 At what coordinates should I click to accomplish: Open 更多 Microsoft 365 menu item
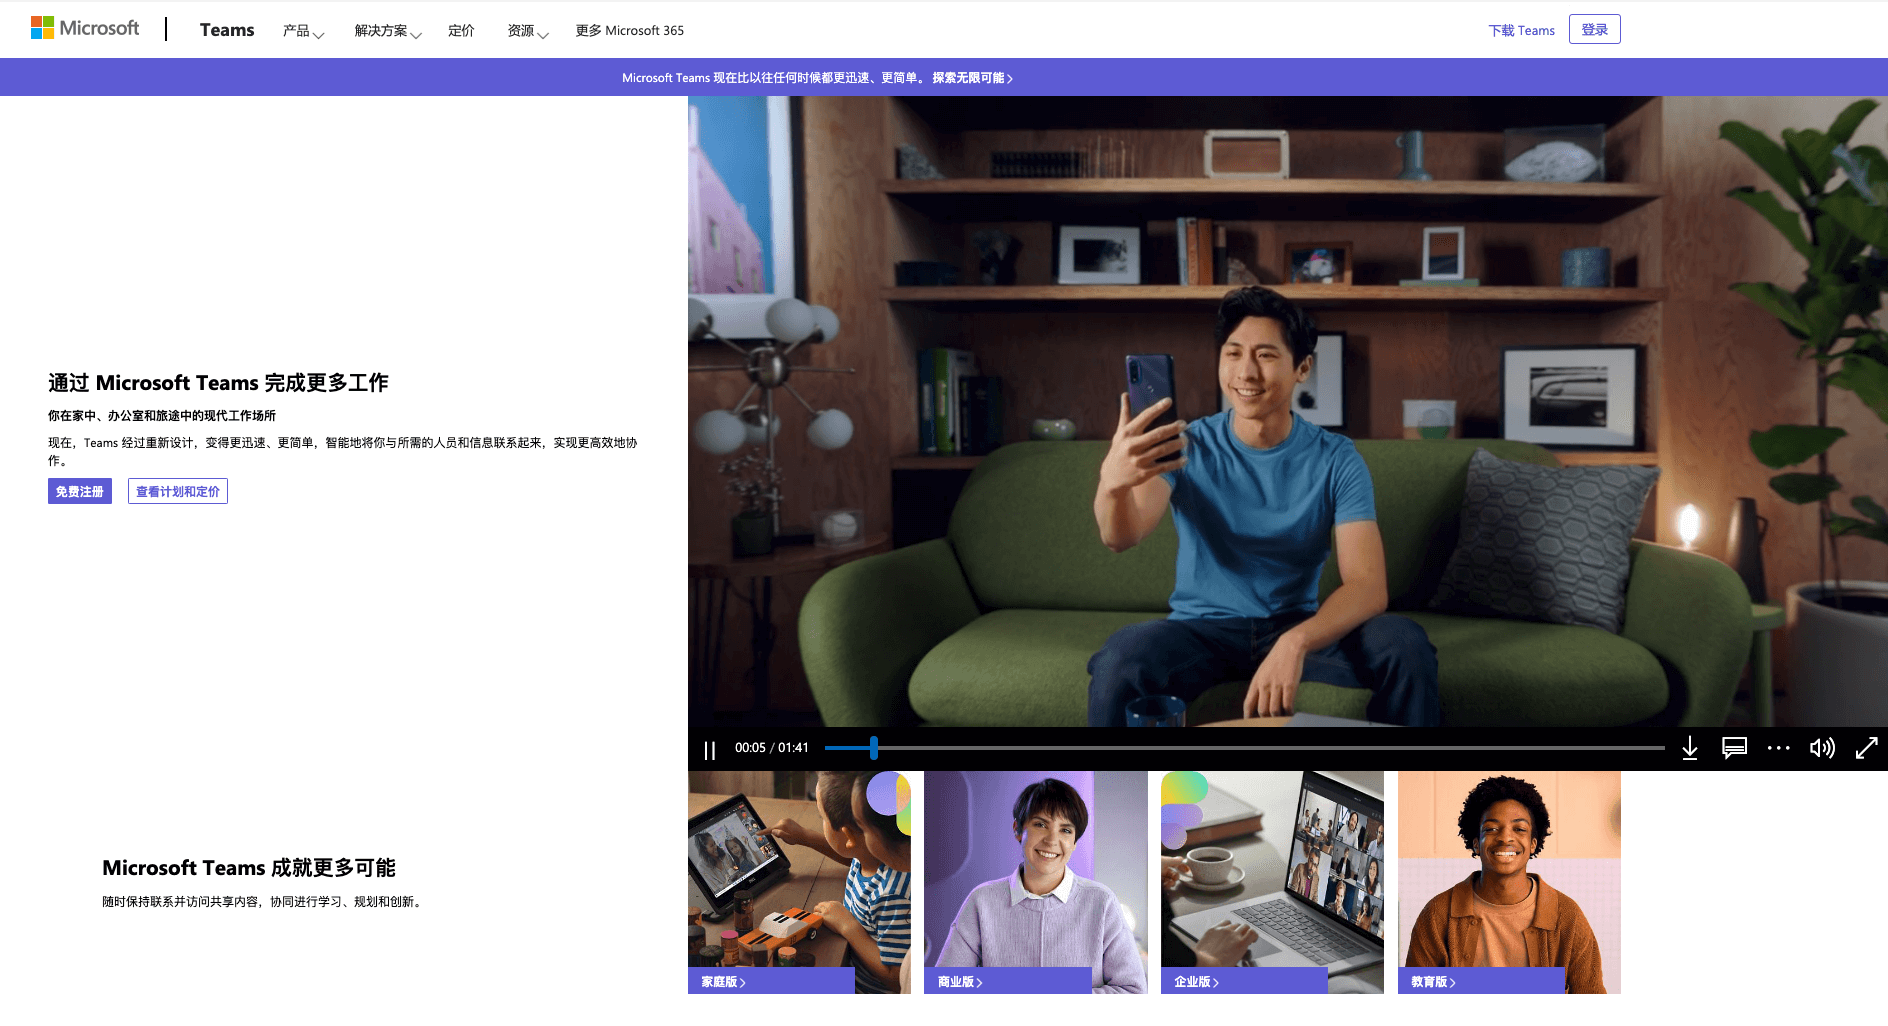click(630, 31)
